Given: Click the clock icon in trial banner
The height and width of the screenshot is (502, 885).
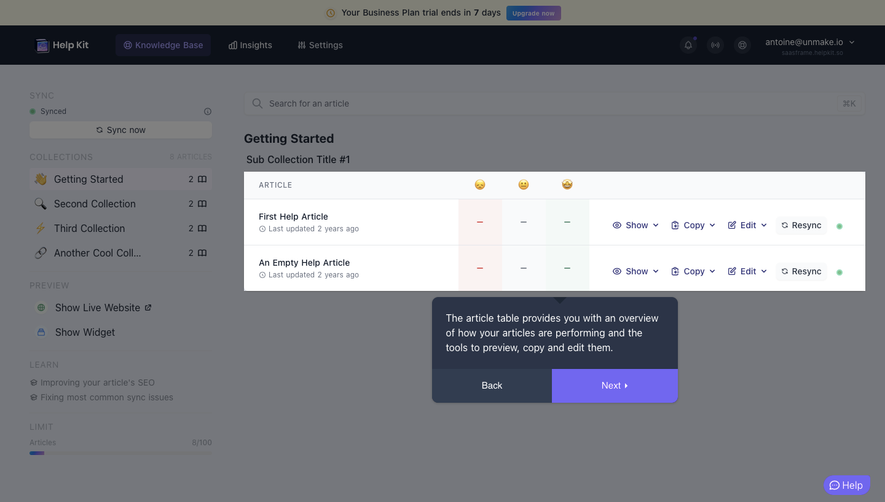Looking at the screenshot, I should [x=331, y=13].
